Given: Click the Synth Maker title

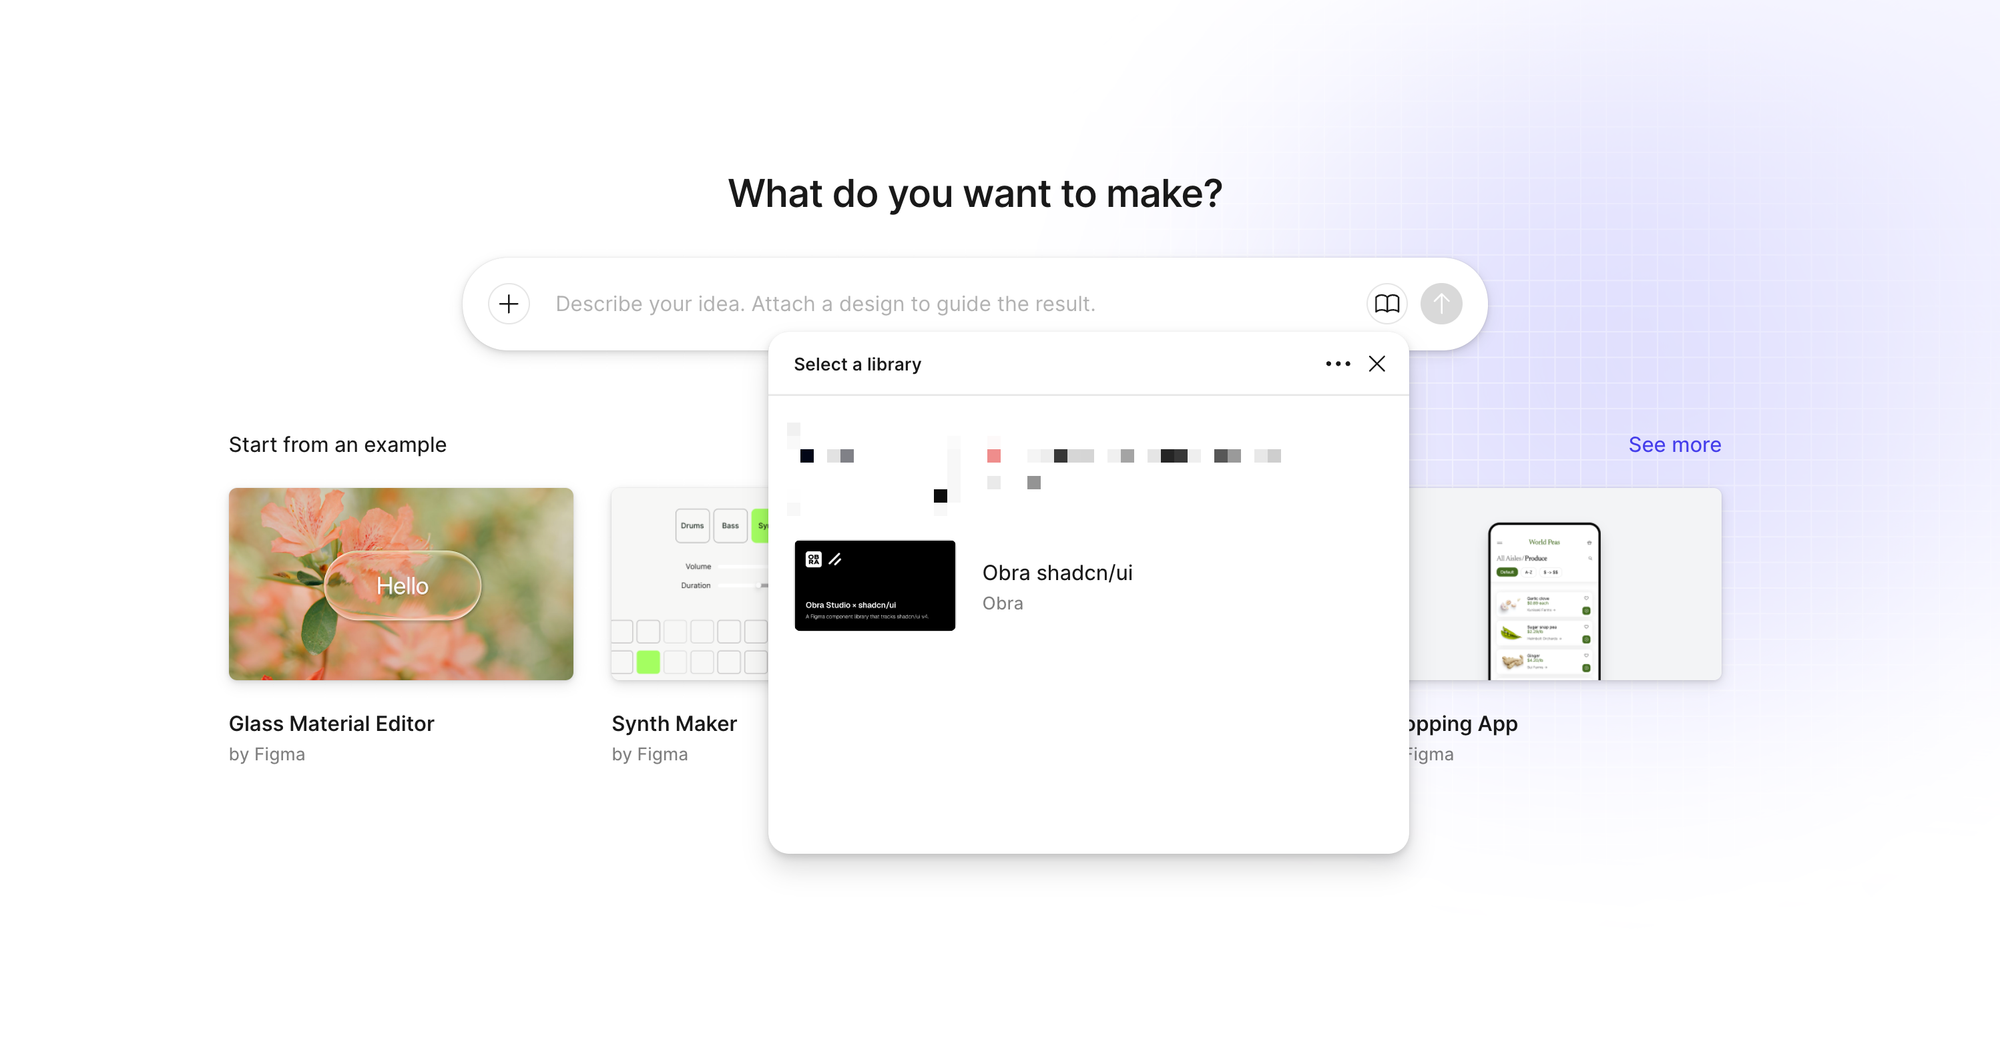Looking at the screenshot, I should coord(674,724).
